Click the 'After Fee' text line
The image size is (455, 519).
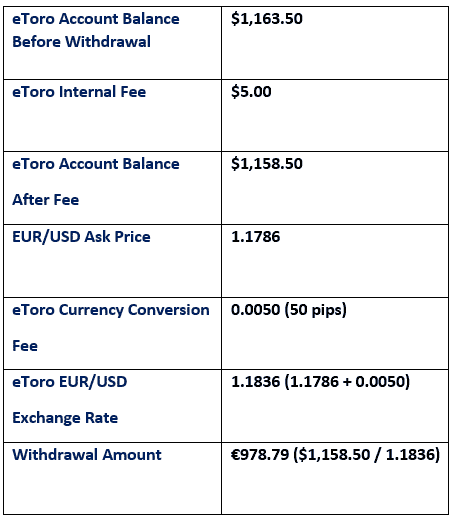click(x=45, y=200)
